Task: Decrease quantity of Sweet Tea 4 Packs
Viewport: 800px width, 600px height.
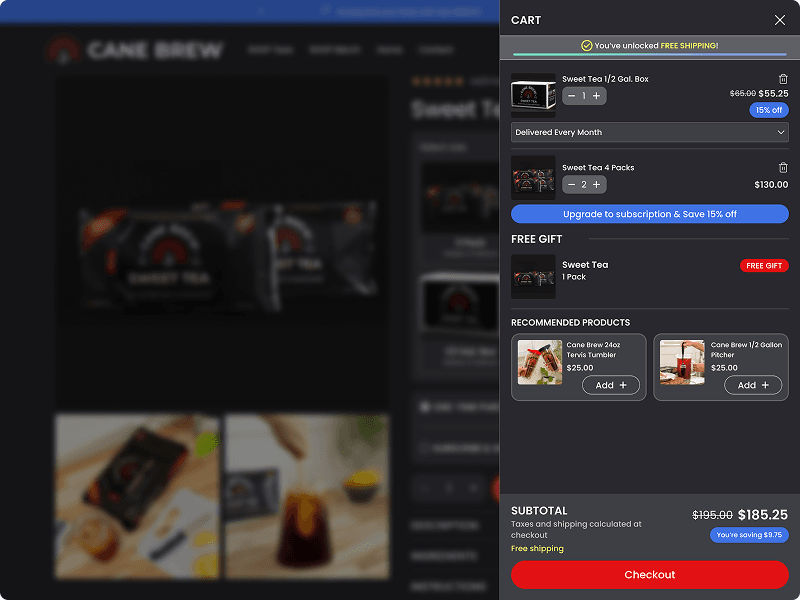Action: [x=571, y=185]
